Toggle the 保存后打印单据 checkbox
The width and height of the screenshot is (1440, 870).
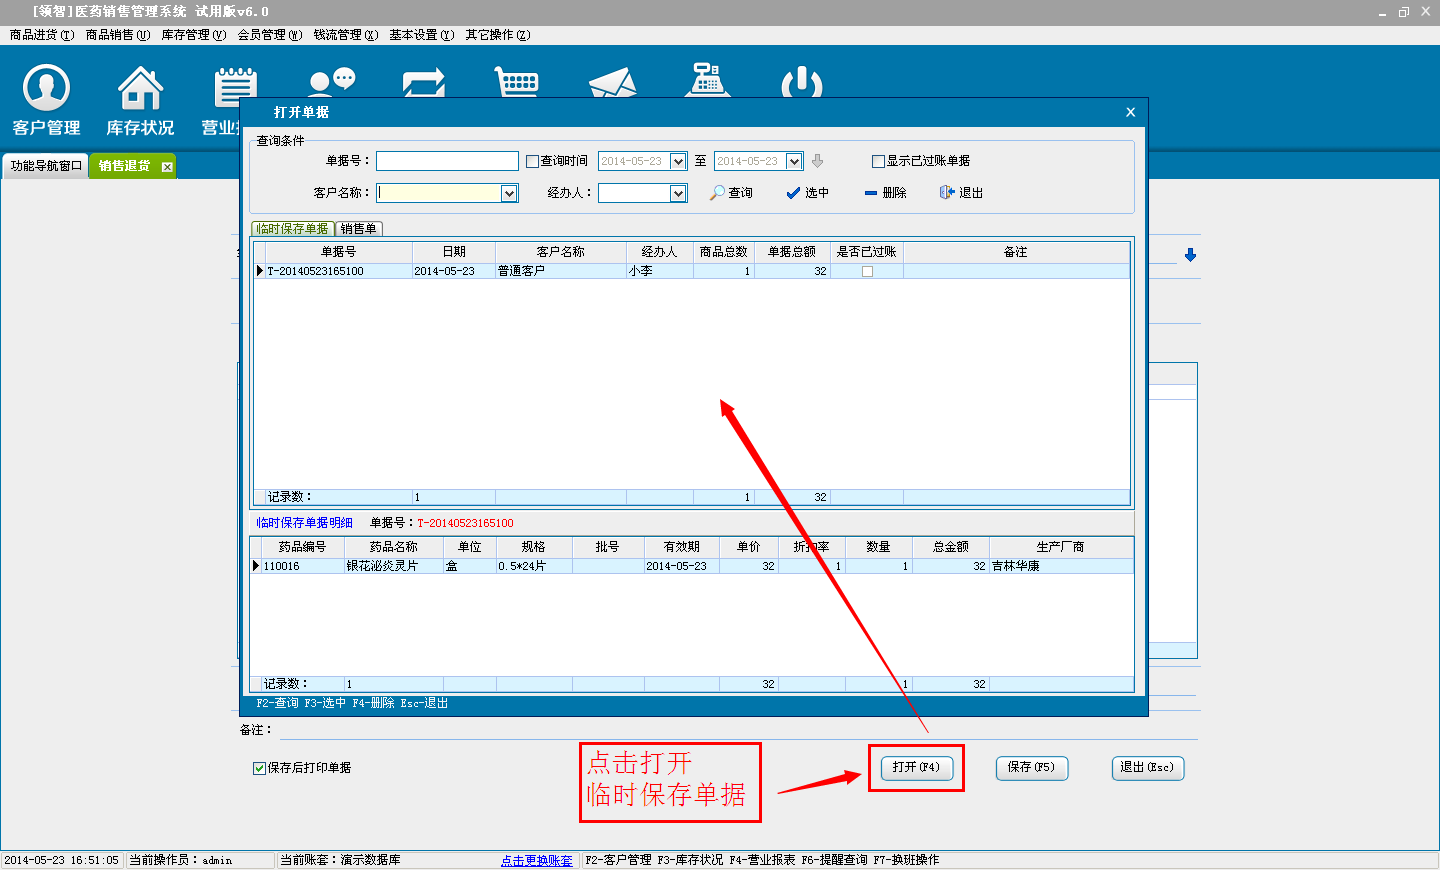pos(260,768)
